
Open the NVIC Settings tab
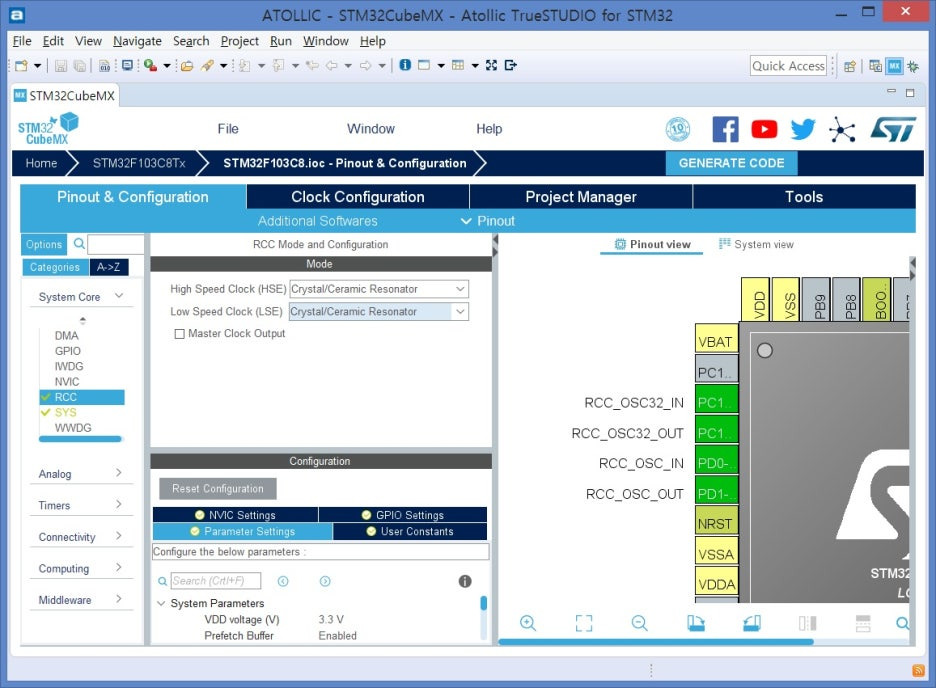(x=235, y=515)
